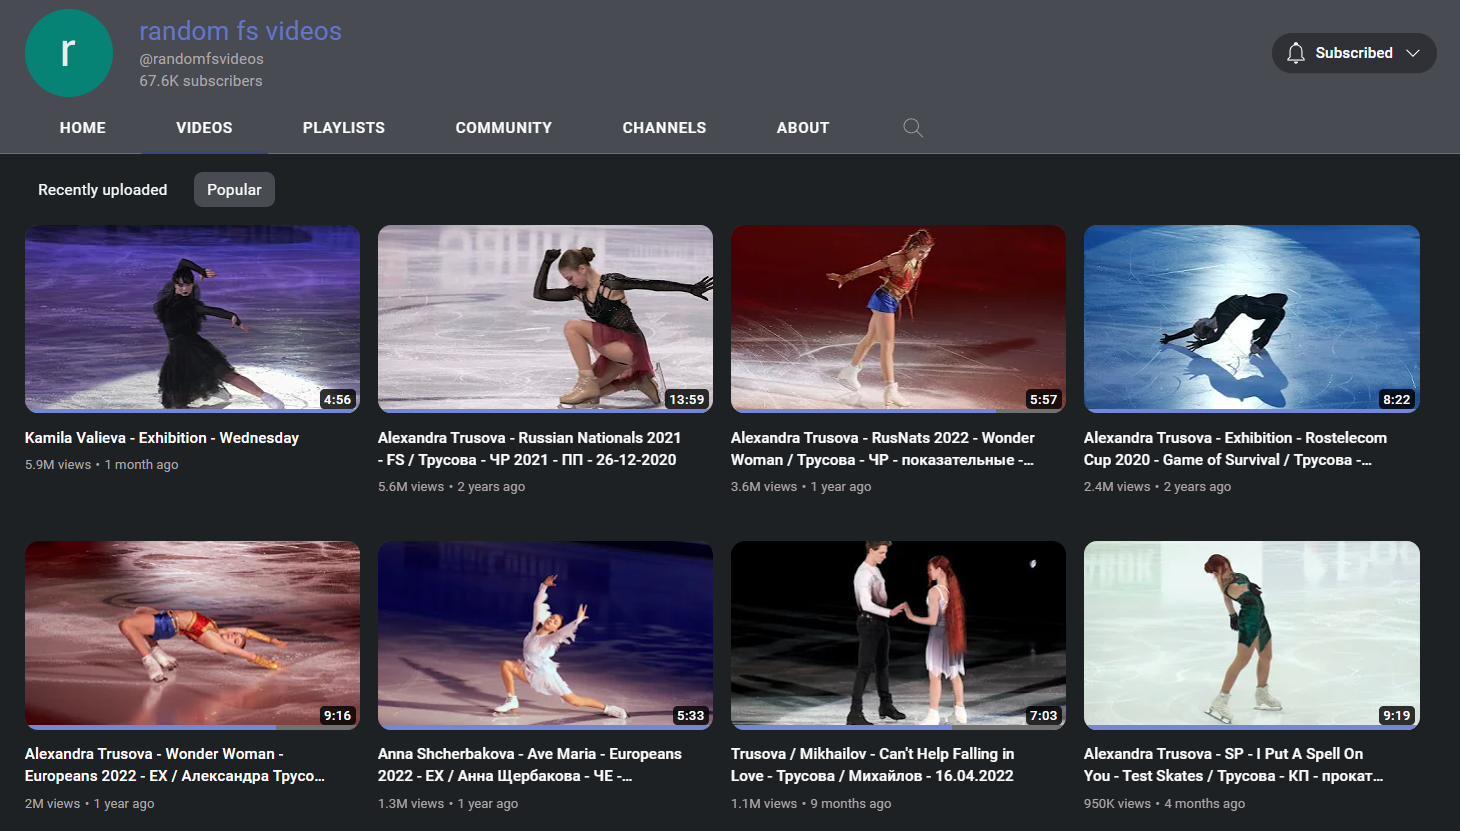Select the Popular sort chip
The height and width of the screenshot is (831, 1460).
pyautogui.click(x=234, y=190)
